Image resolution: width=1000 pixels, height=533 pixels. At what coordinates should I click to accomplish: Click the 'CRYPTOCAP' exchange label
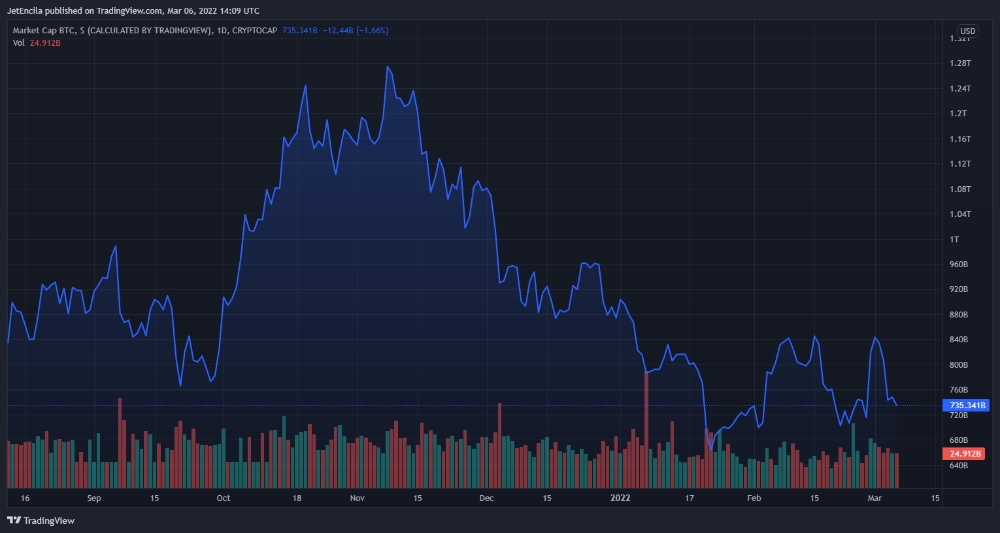pyautogui.click(x=255, y=31)
